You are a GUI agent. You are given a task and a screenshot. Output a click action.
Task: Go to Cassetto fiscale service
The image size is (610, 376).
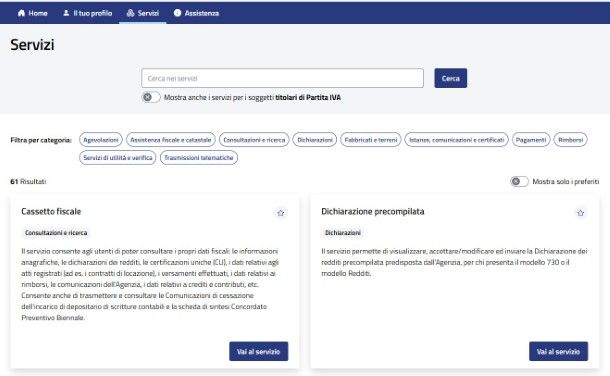point(258,352)
